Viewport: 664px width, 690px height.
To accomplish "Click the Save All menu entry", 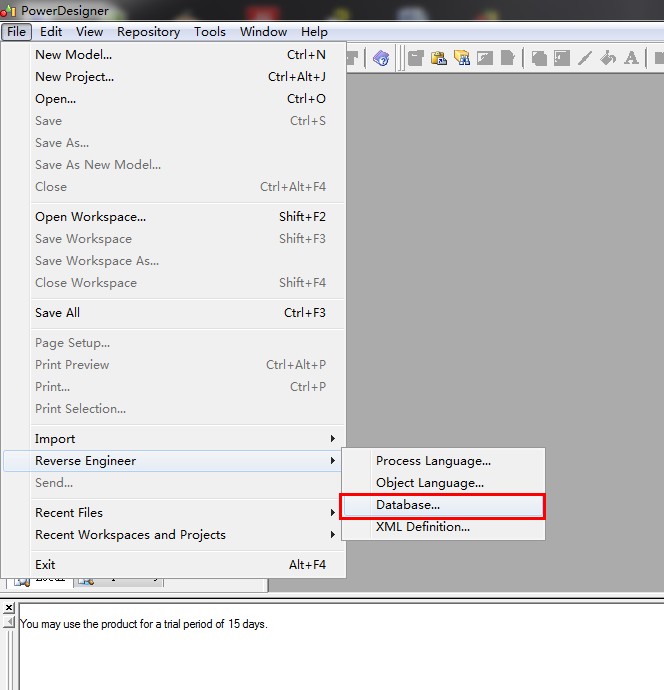I will click(x=58, y=313).
